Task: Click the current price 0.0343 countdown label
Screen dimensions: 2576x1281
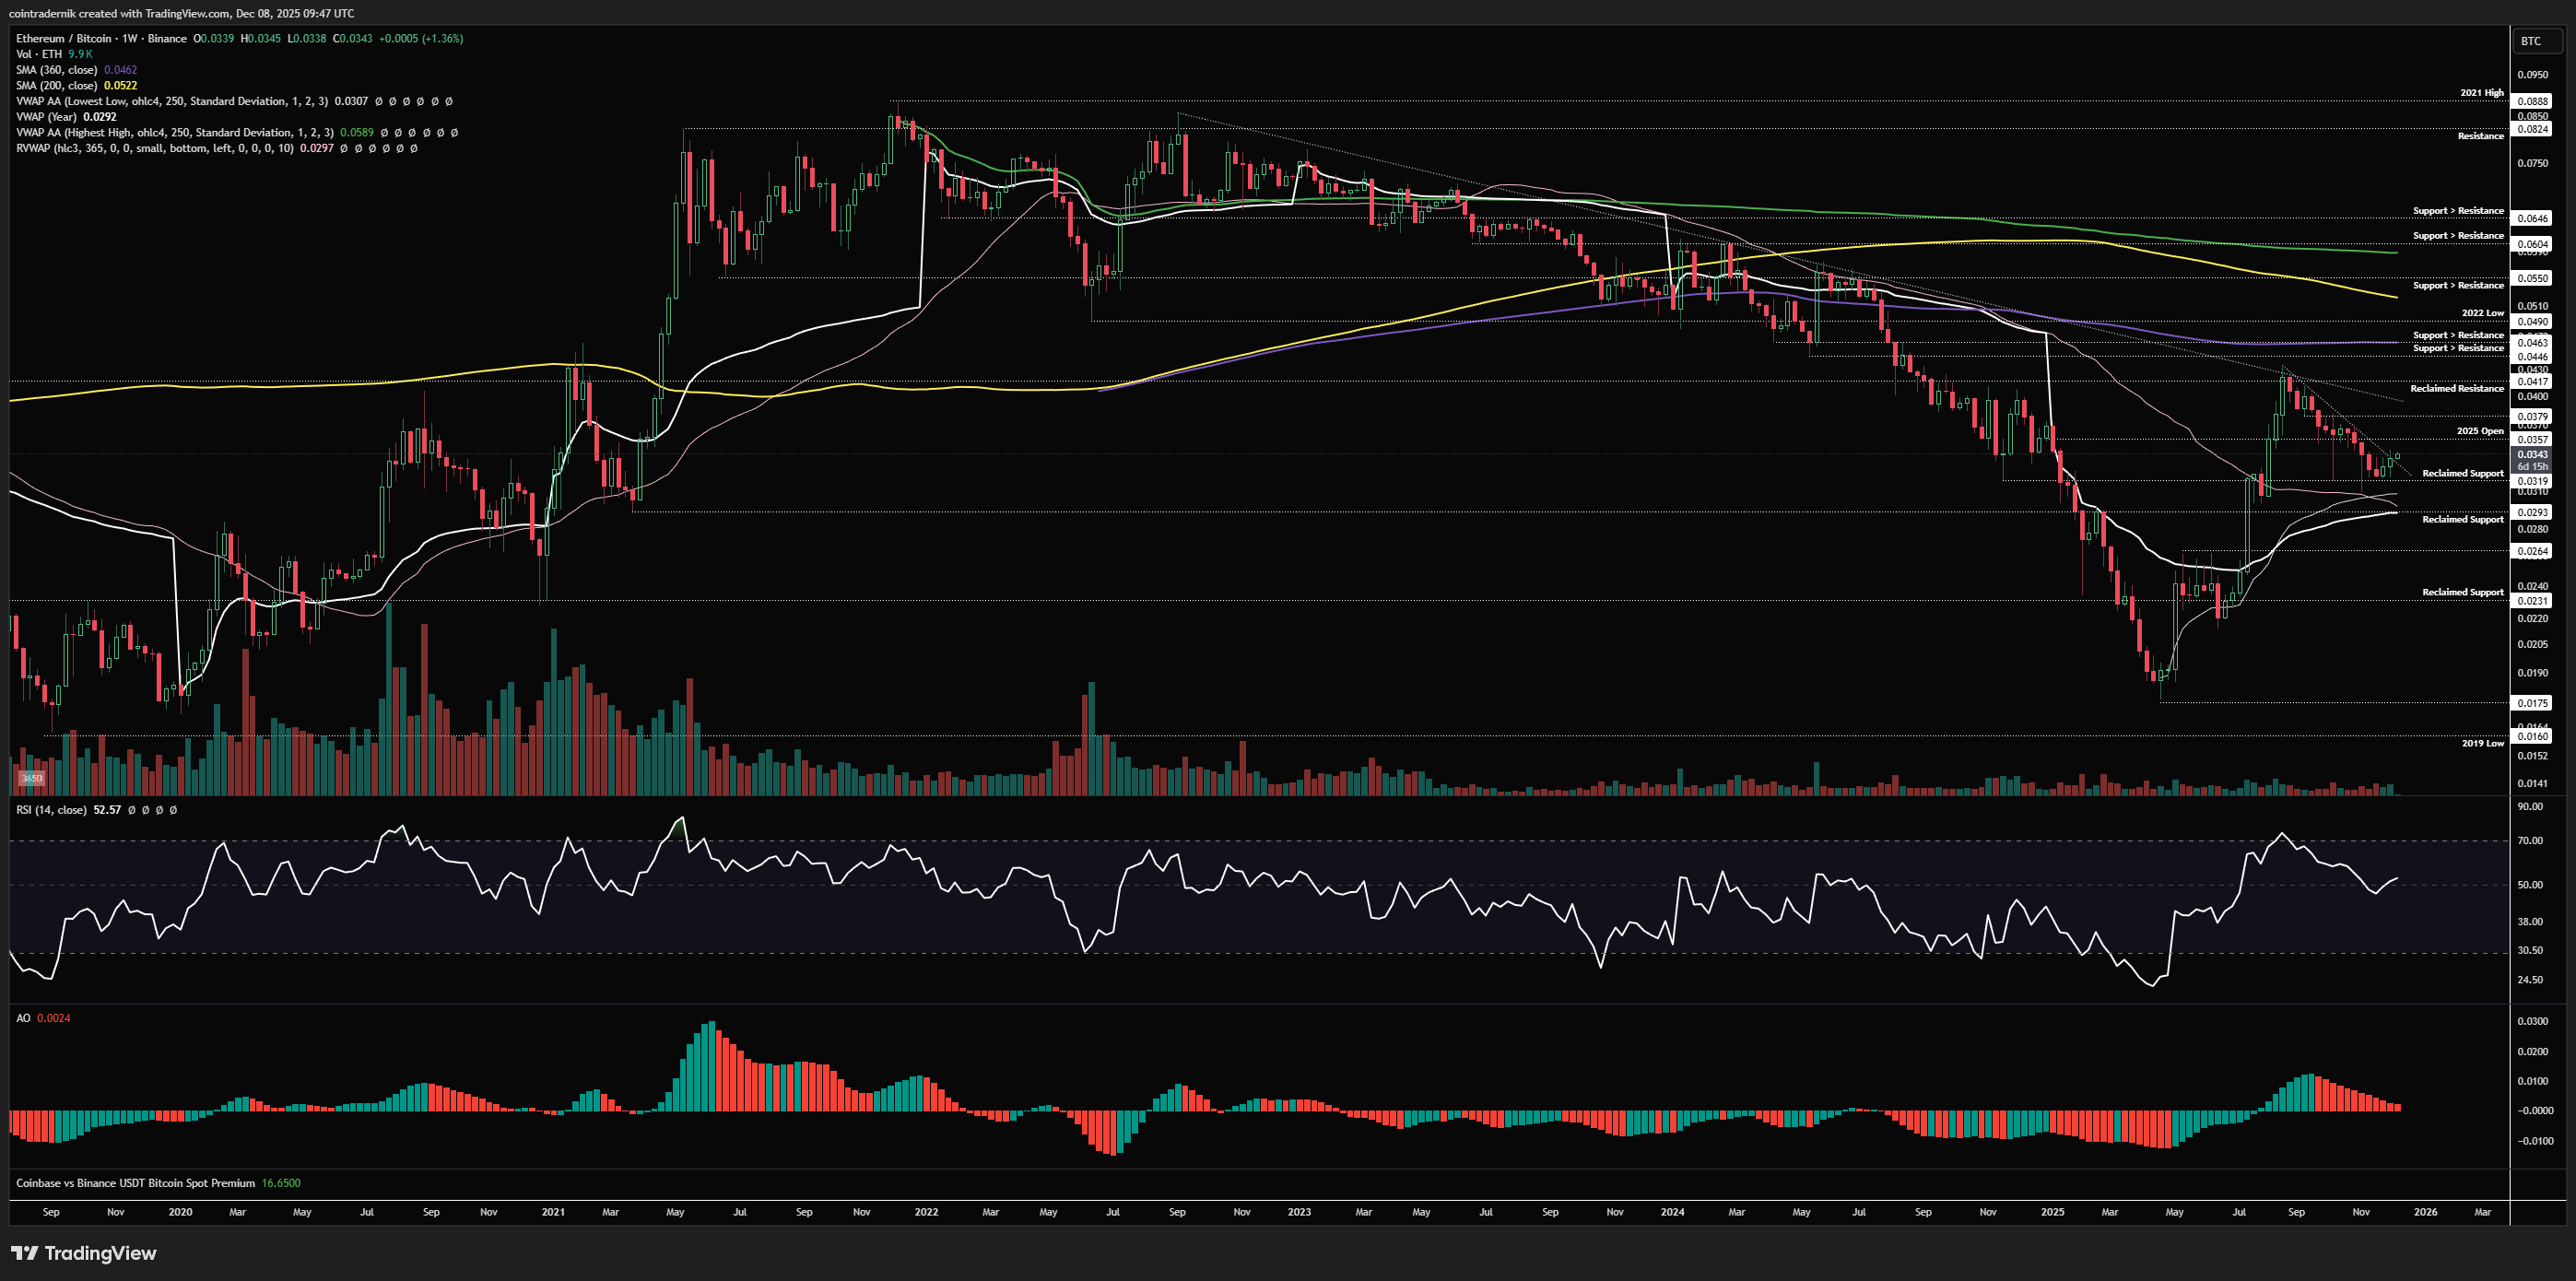Action: [x=2532, y=460]
